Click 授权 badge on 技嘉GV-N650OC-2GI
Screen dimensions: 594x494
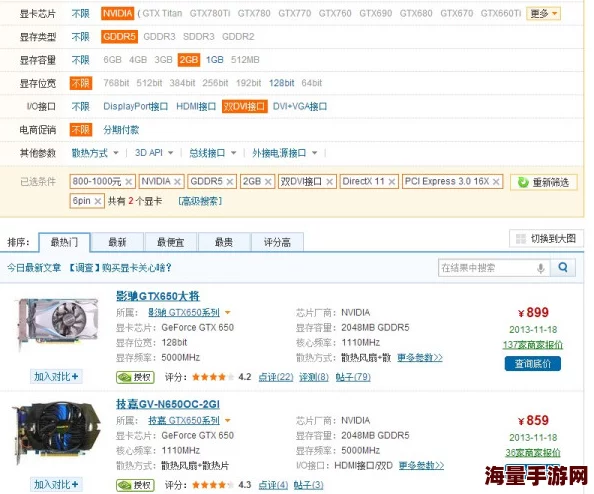coord(135,485)
